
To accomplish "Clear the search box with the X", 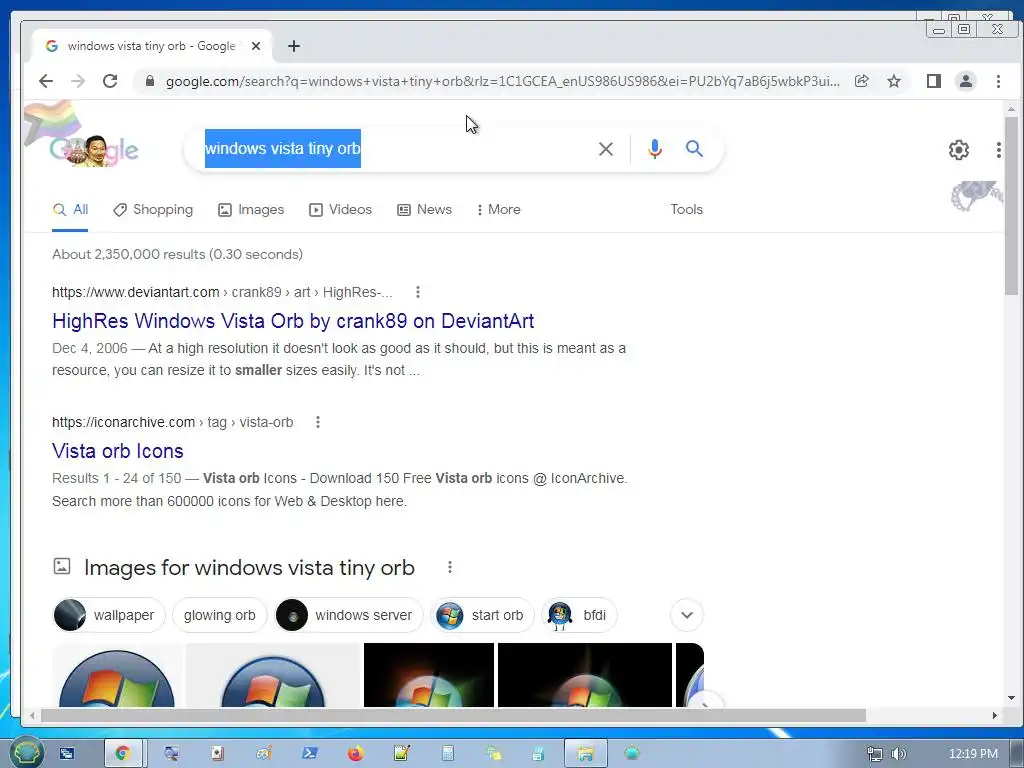I will click(605, 149).
